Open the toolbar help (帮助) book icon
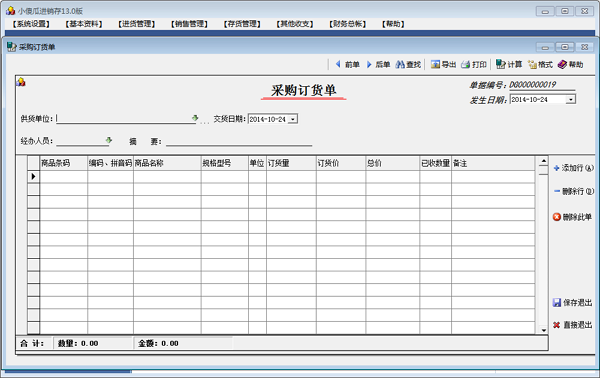 pyautogui.click(x=571, y=64)
